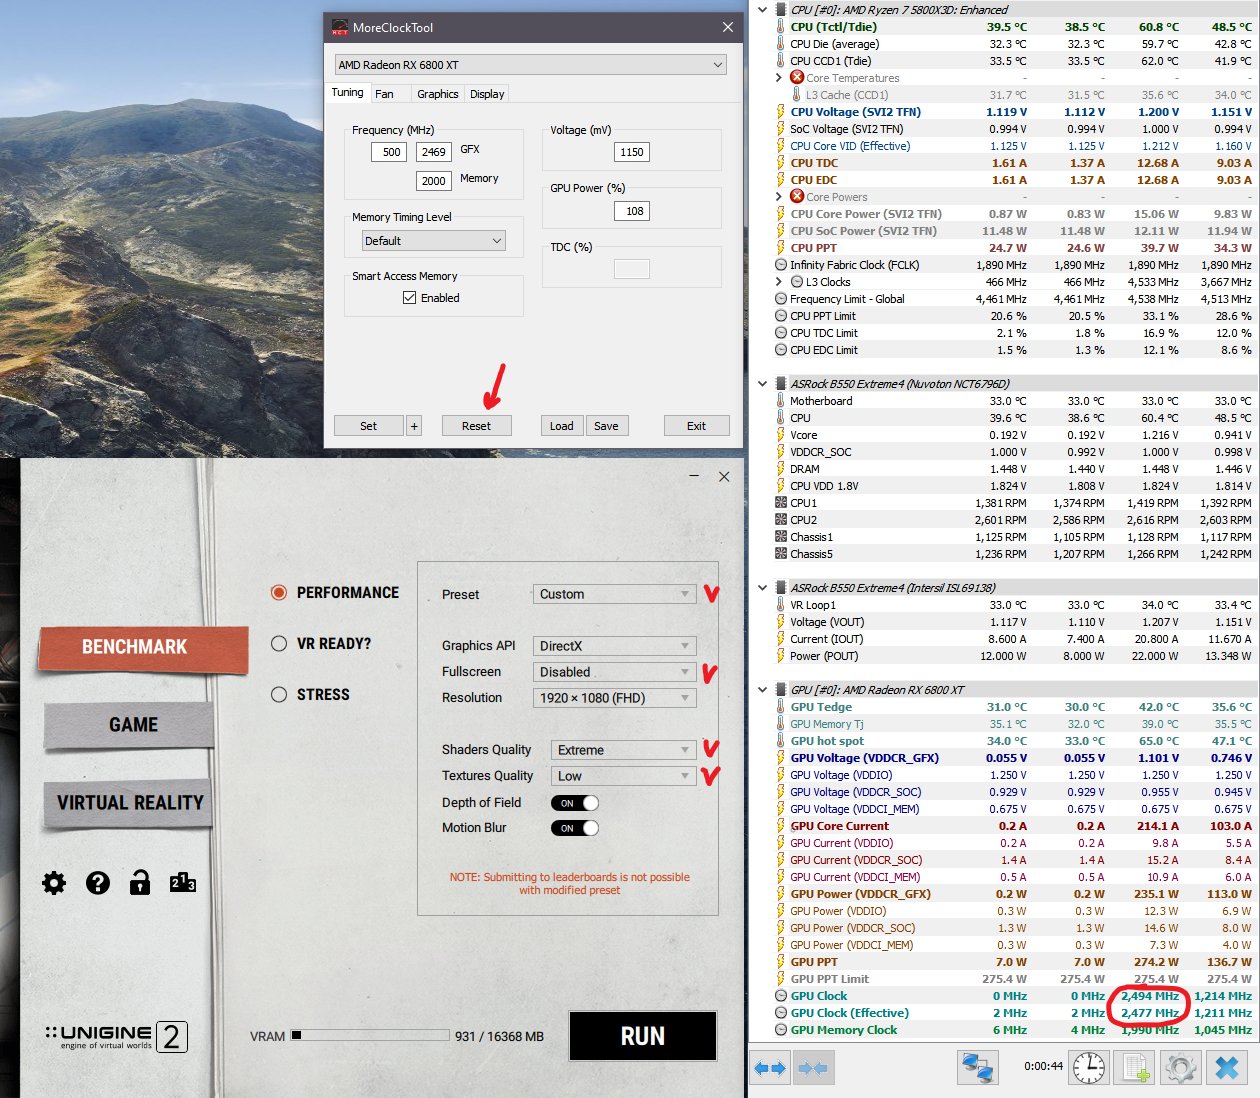Click GPU PPT lightning bolt icon
Image resolution: width=1260 pixels, height=1098 pixels.
(x=781, y=962)
